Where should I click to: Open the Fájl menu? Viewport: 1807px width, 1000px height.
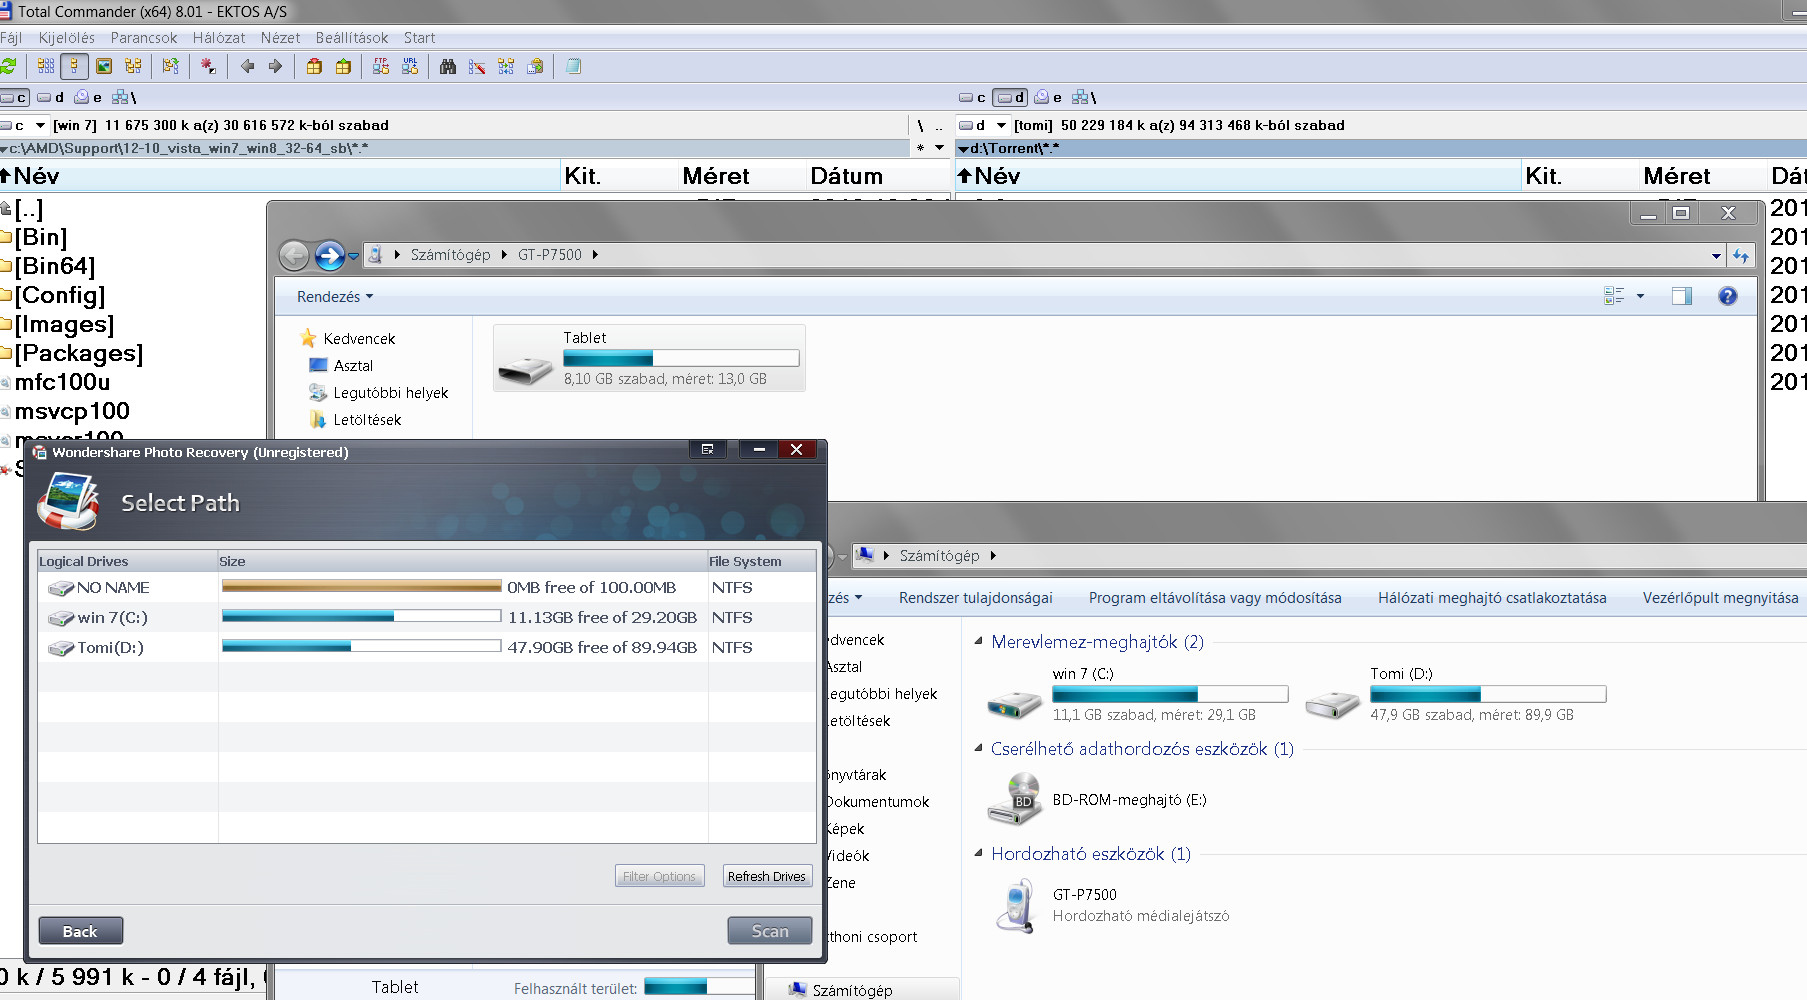(x=11, y=38)
